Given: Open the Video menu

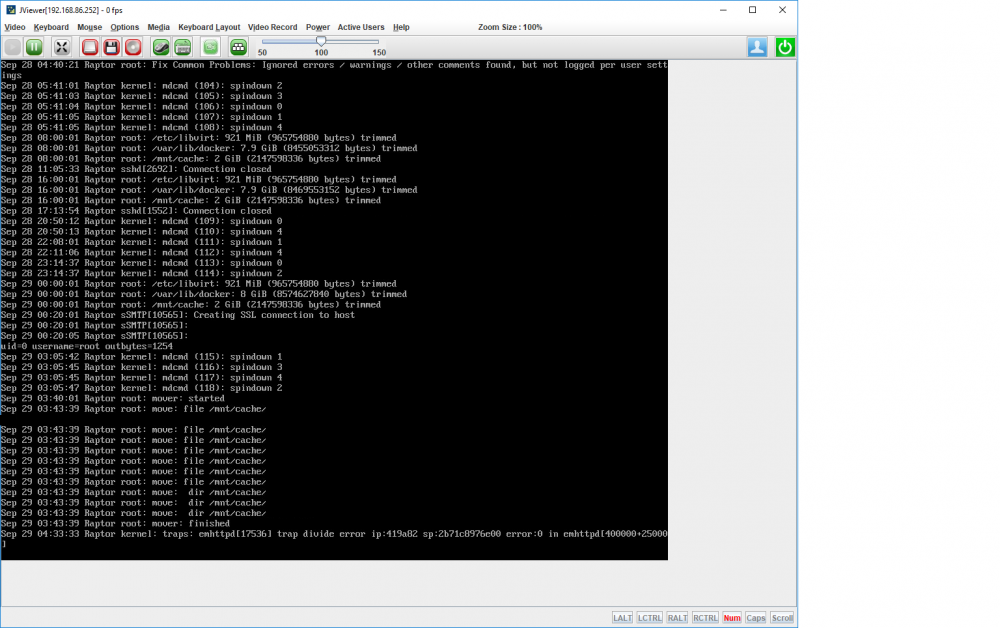Looking at the screenshot, I should [x=15, y=27].
